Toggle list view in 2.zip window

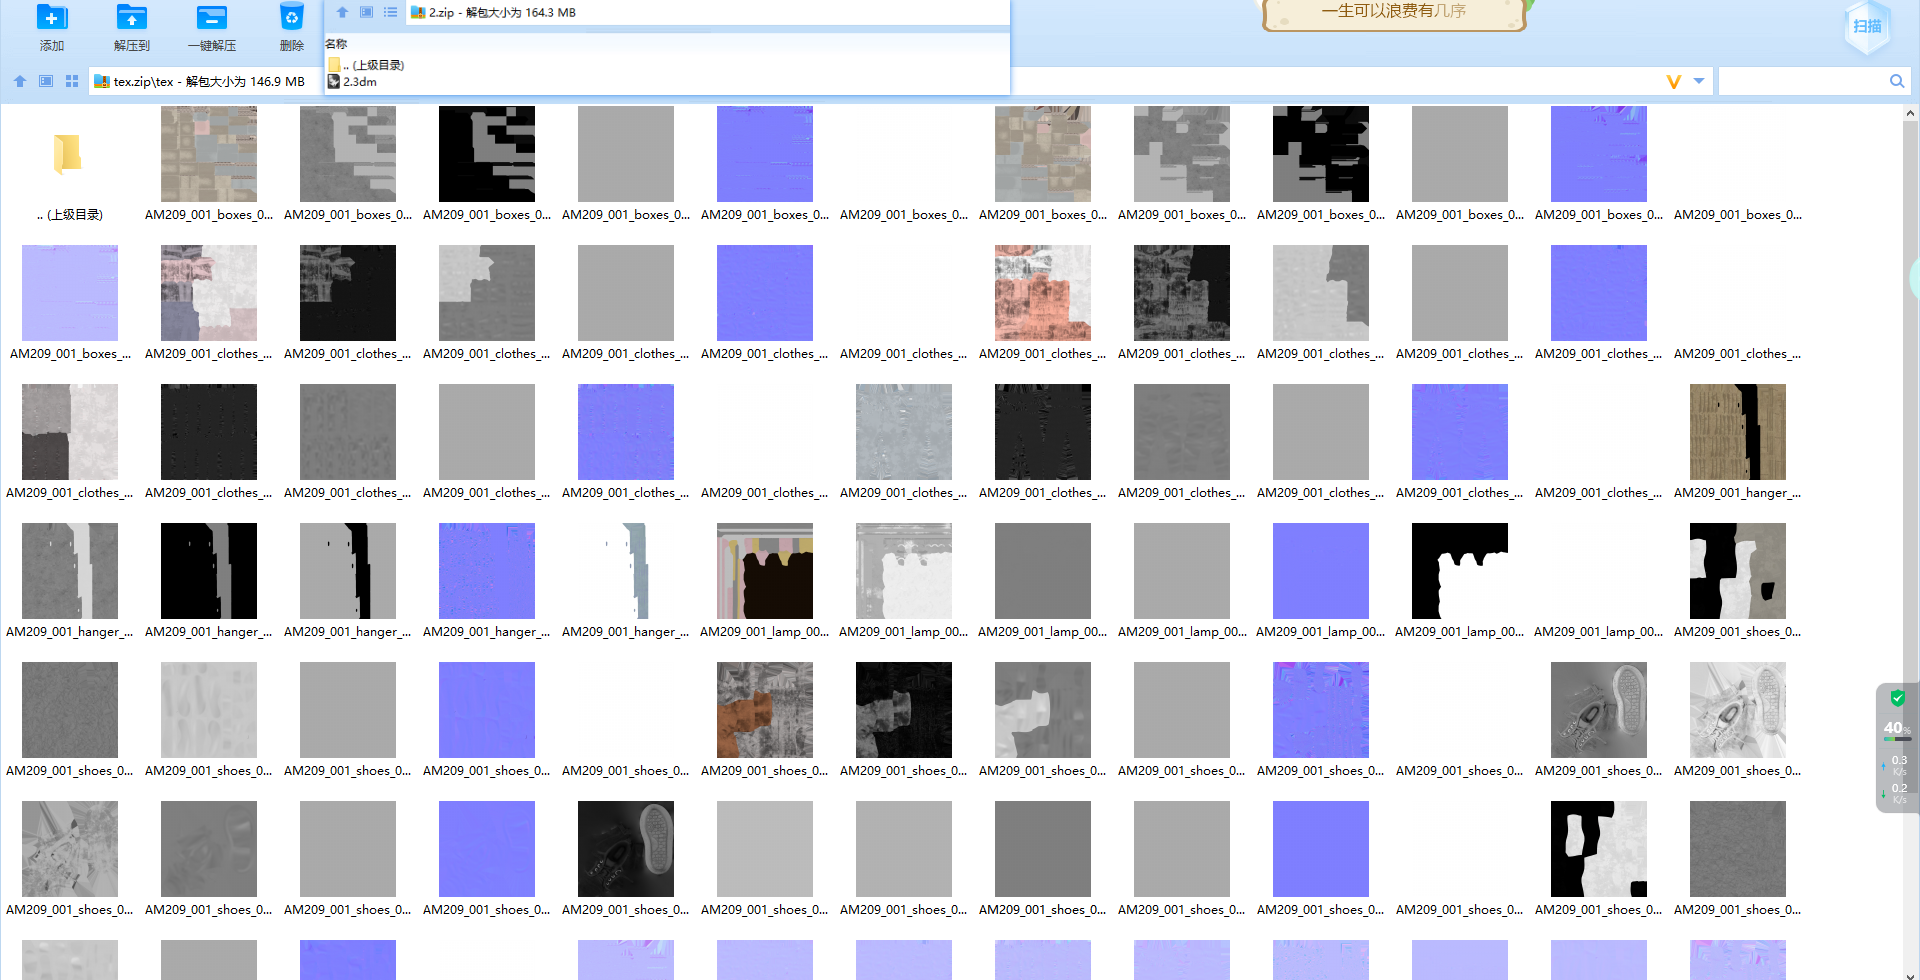point(390,12)
